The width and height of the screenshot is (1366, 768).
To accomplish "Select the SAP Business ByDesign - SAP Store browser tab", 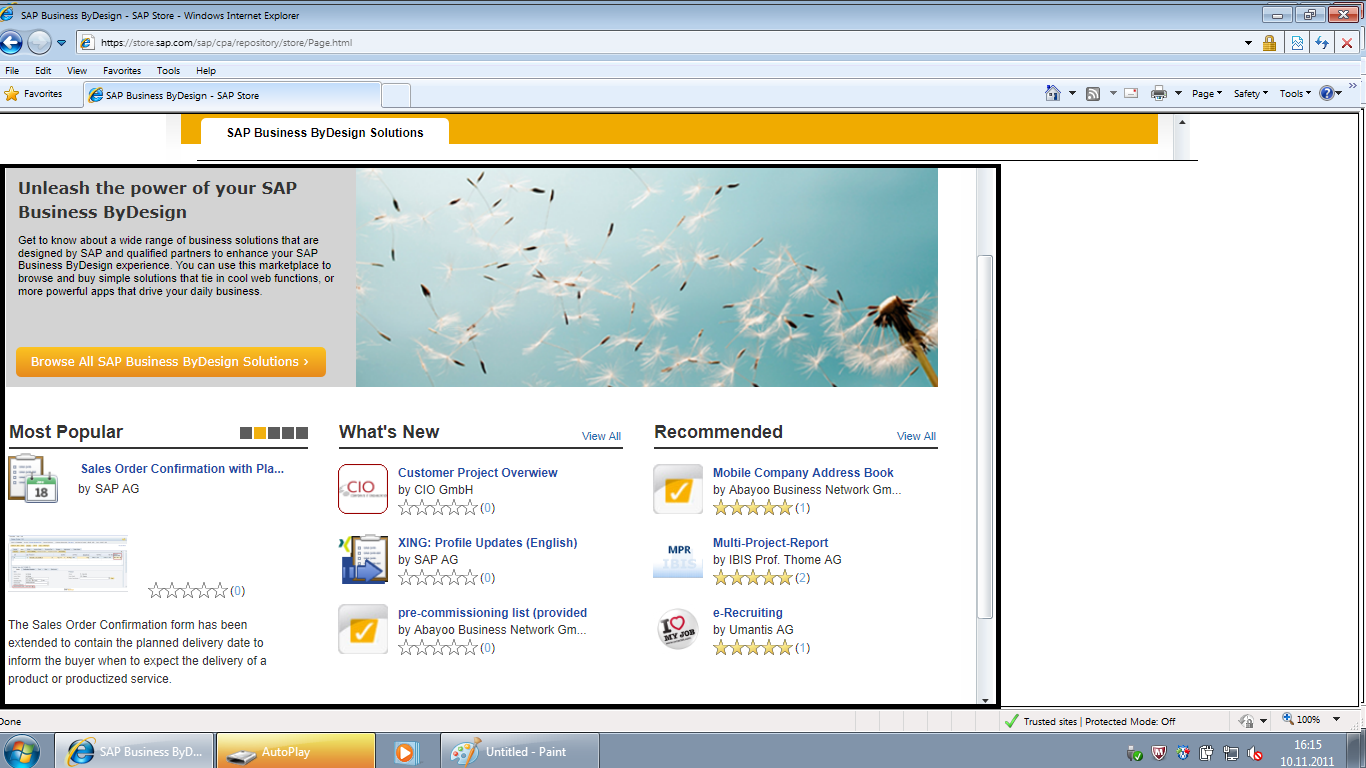I will point(232,95).
